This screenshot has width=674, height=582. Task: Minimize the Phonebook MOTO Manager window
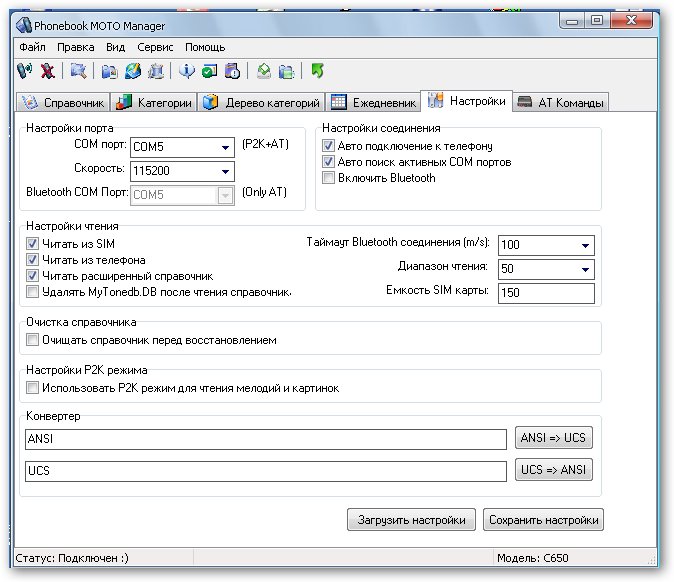coord(572,21)
